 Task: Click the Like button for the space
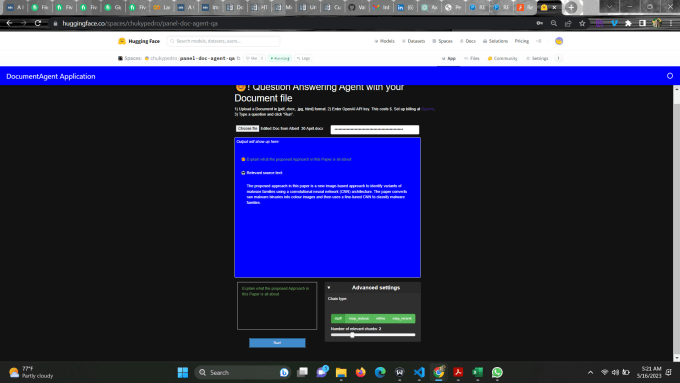pos(254,58)
